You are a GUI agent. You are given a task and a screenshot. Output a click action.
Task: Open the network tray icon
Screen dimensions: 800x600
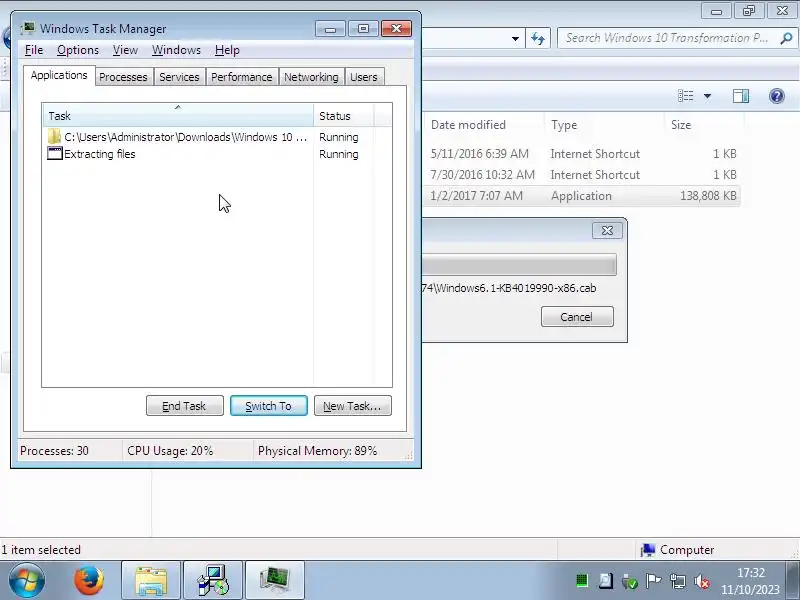[678, 581]
